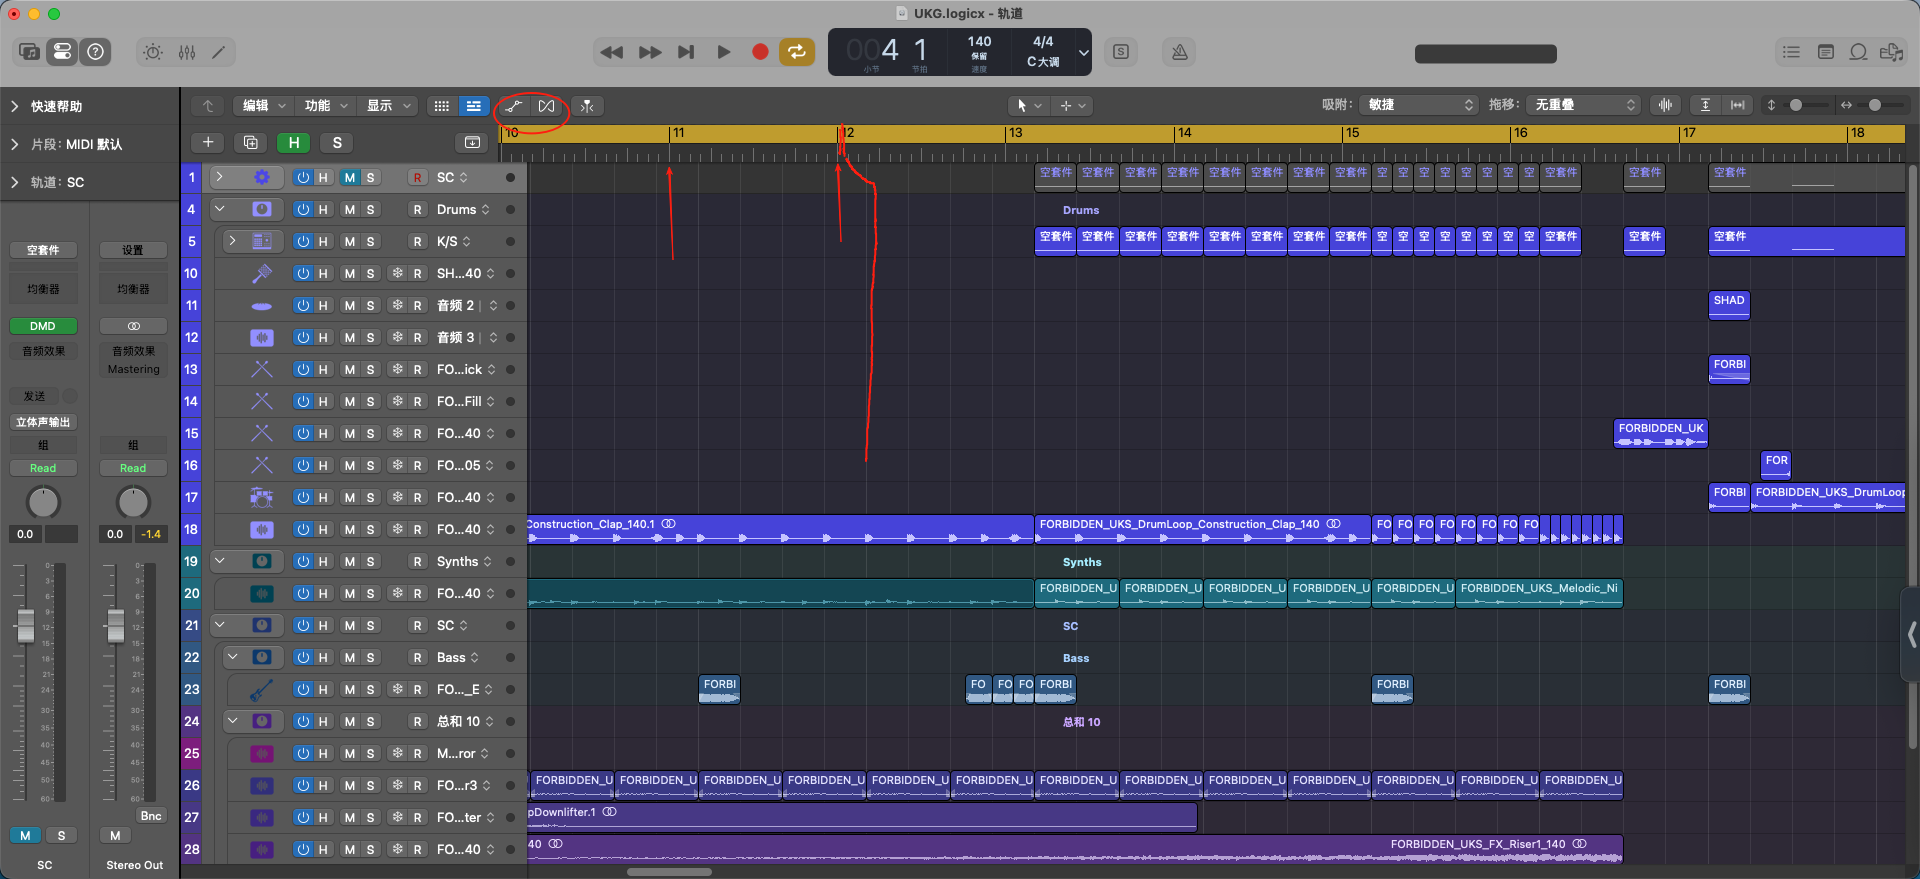Solo the Drums track
The width and height of the screenshot is (1920, 879).
370,210
